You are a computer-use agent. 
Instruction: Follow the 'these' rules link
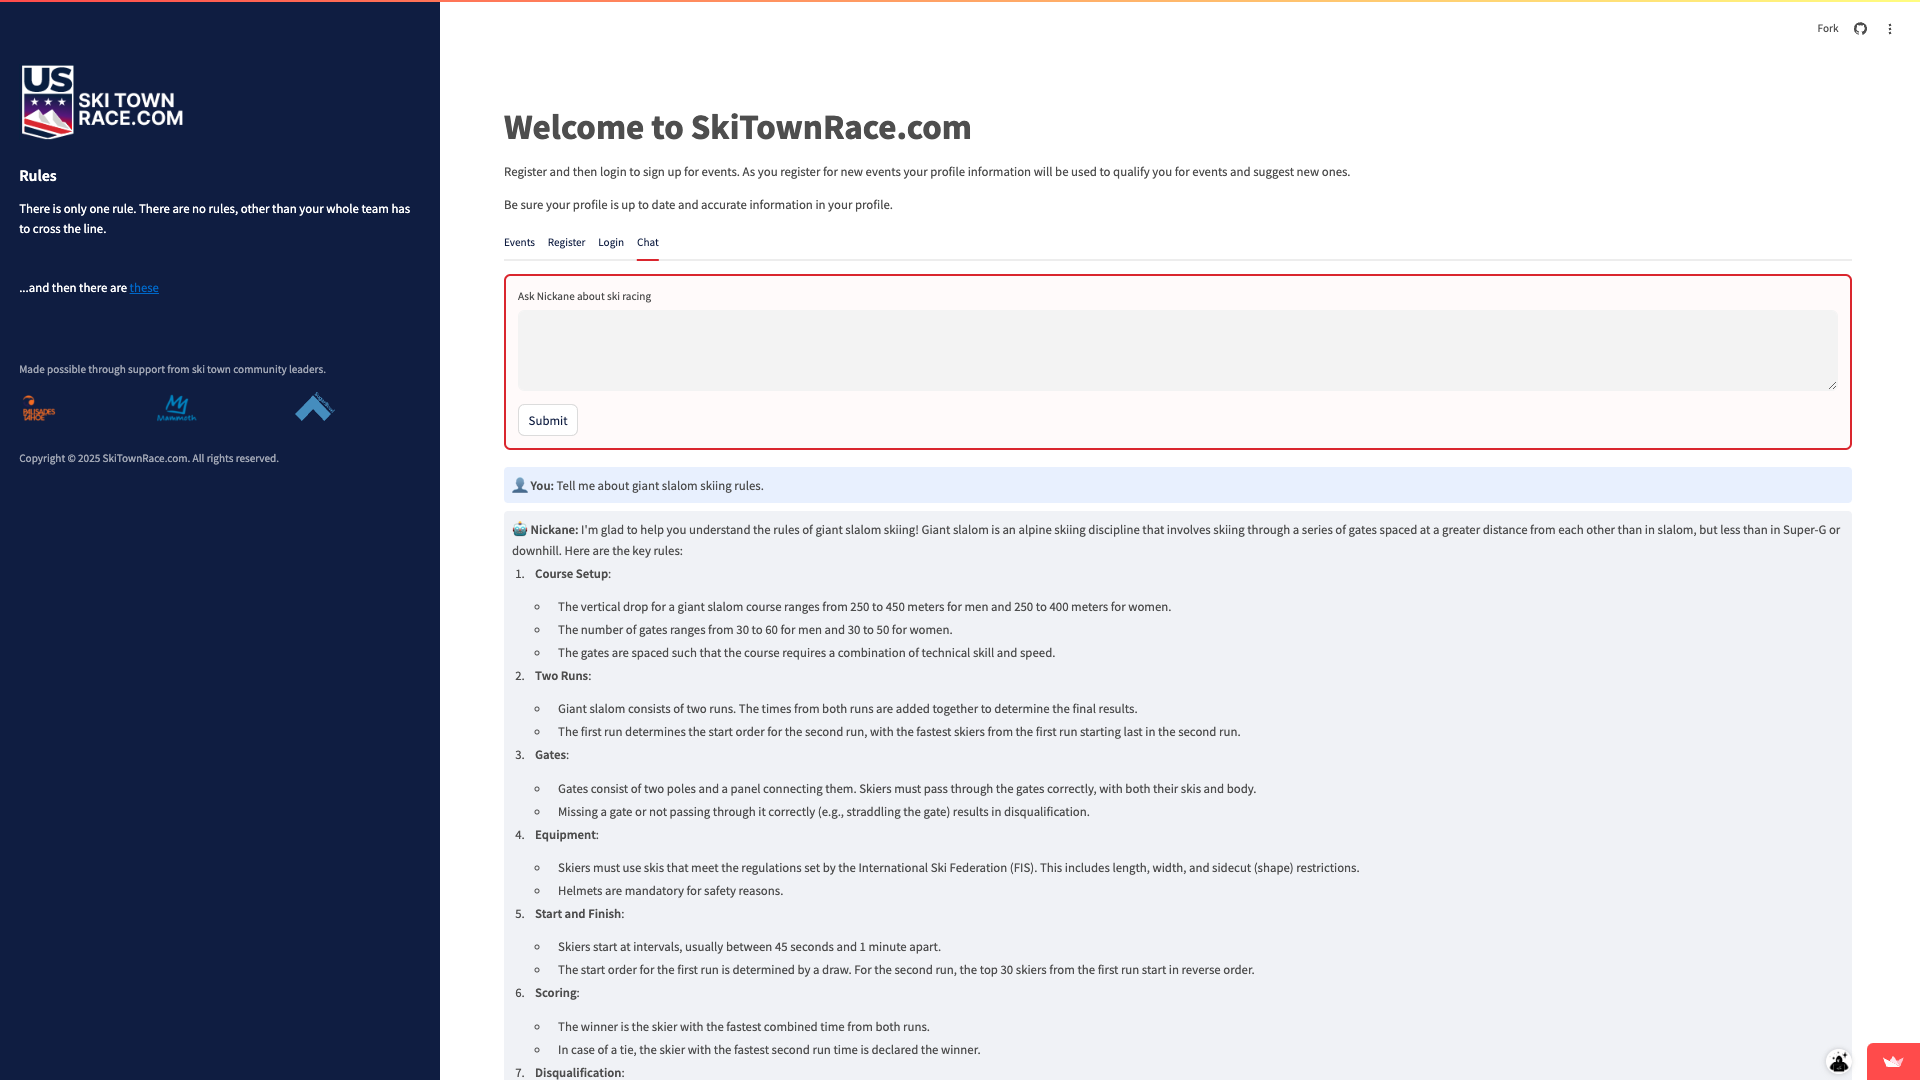click(144, 288)
